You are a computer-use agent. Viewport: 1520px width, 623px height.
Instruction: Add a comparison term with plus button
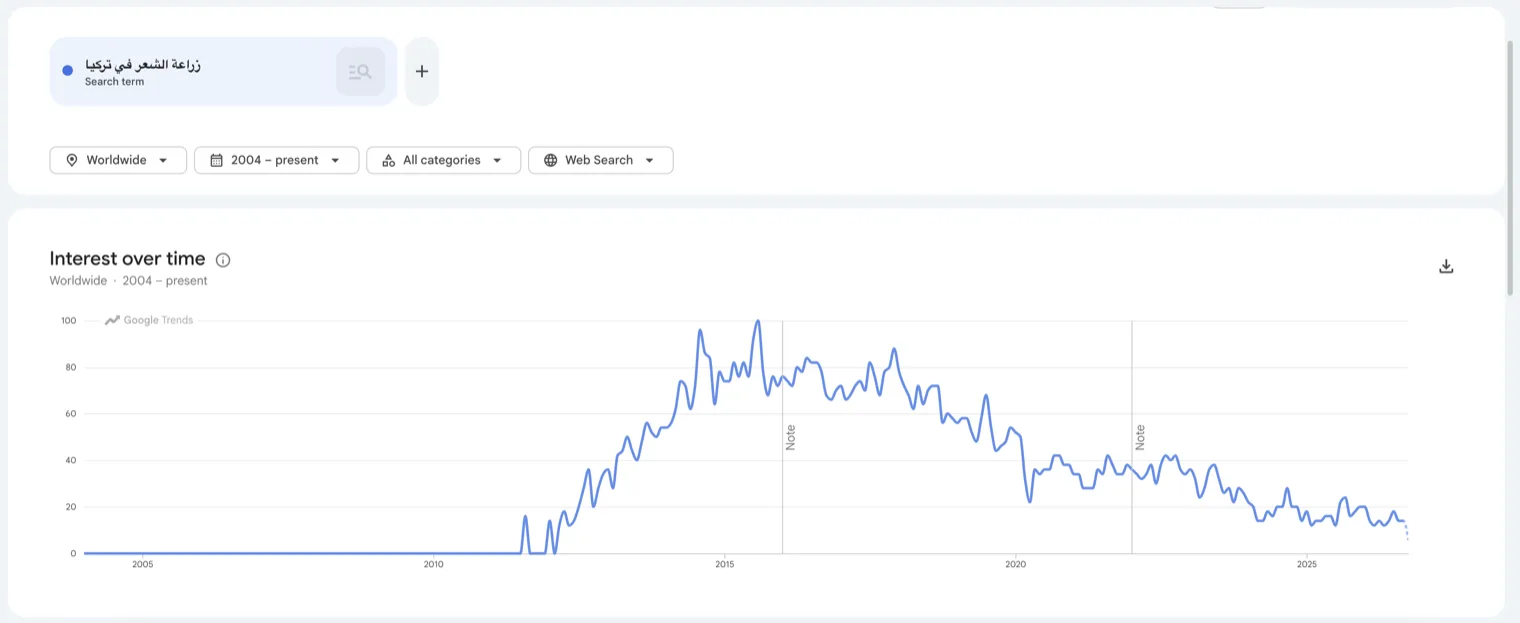422,71
